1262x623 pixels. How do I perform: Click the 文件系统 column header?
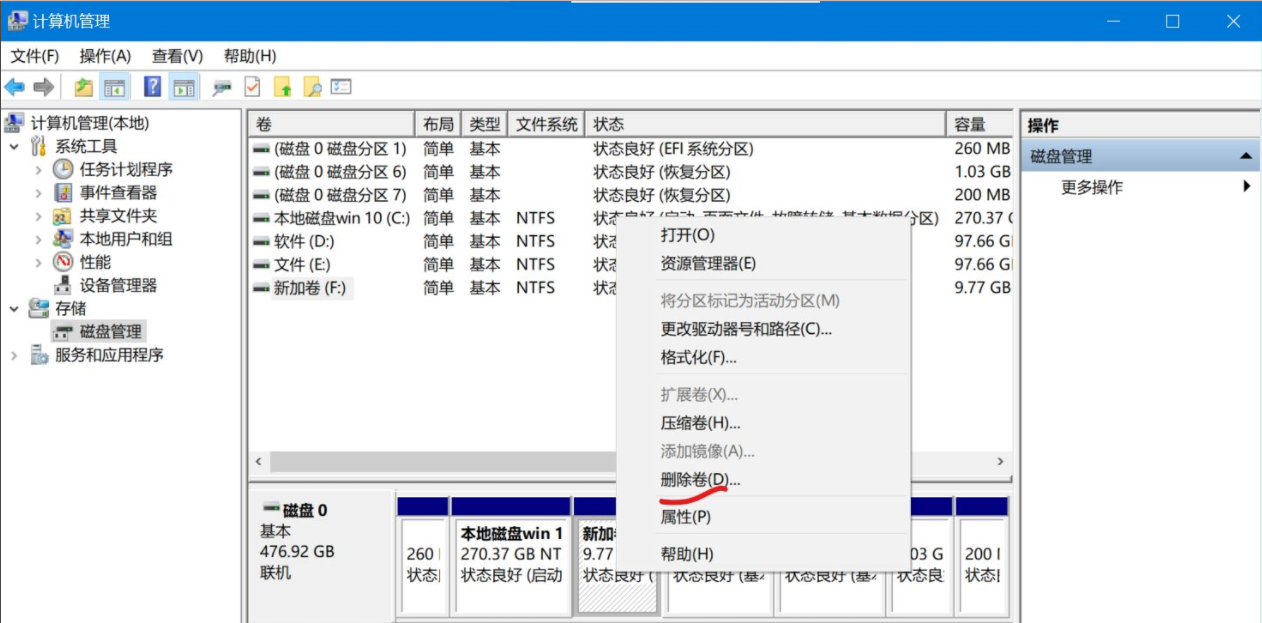click(x=546, y=124)
